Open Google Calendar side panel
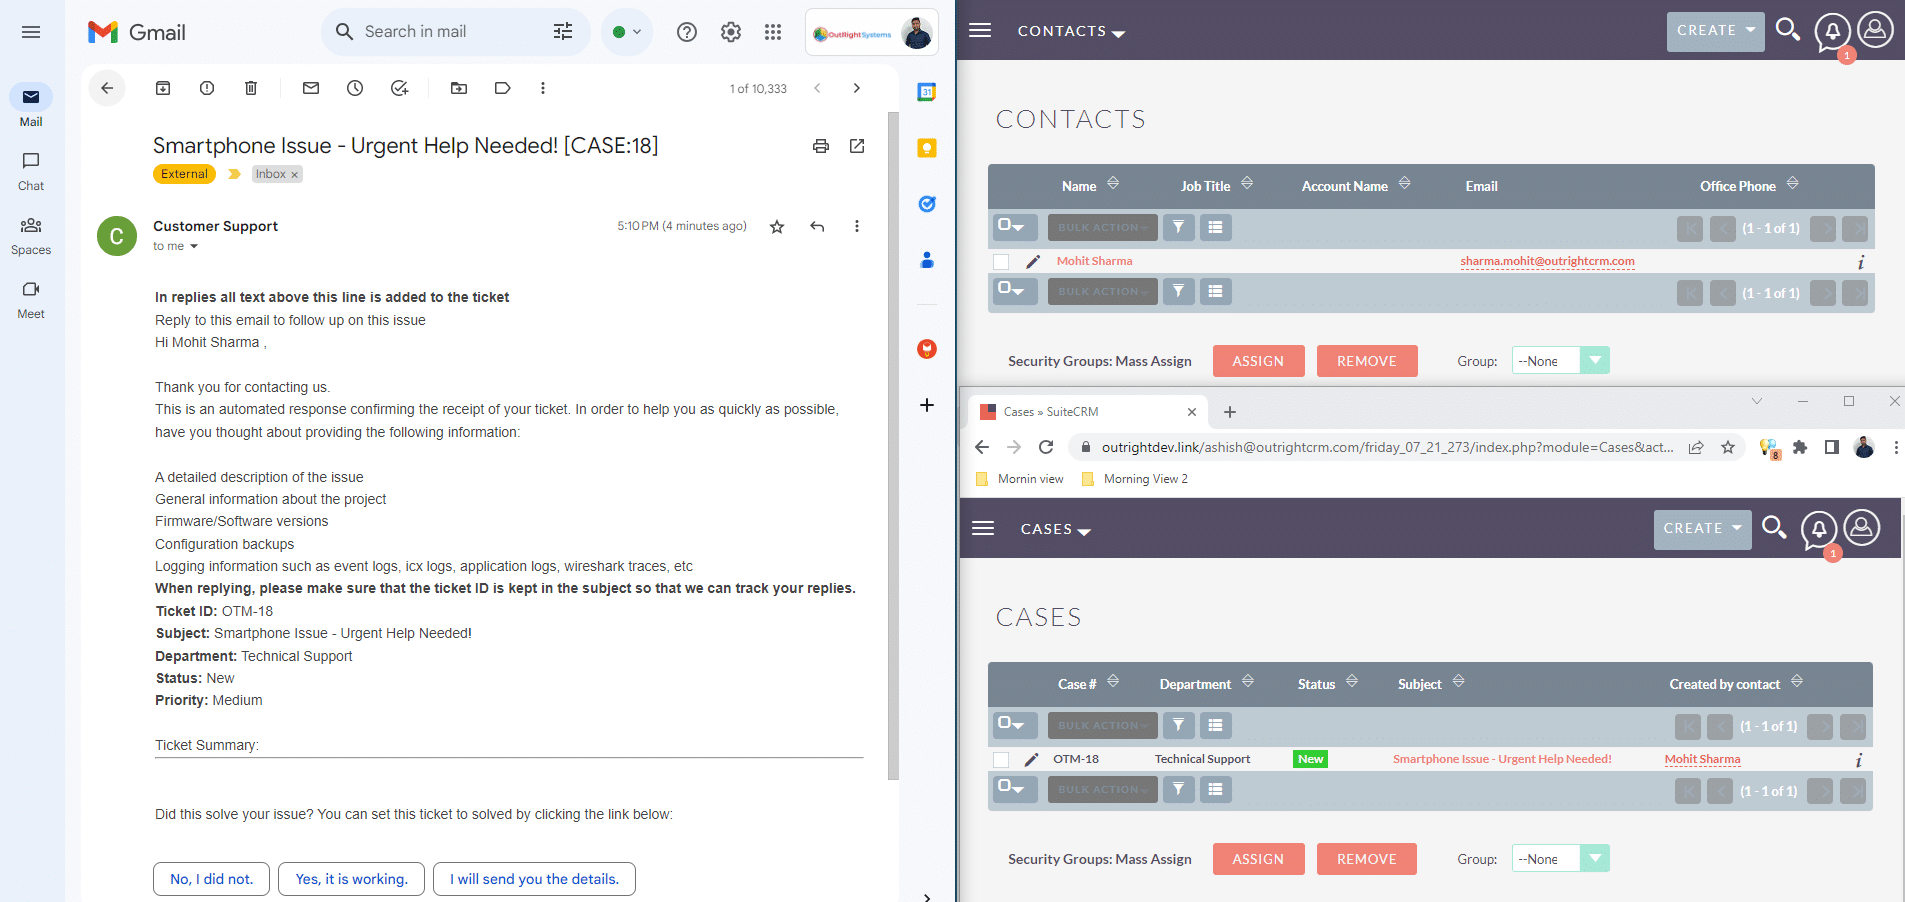This screenshot has height=902, width=1905. click(927, 92)
